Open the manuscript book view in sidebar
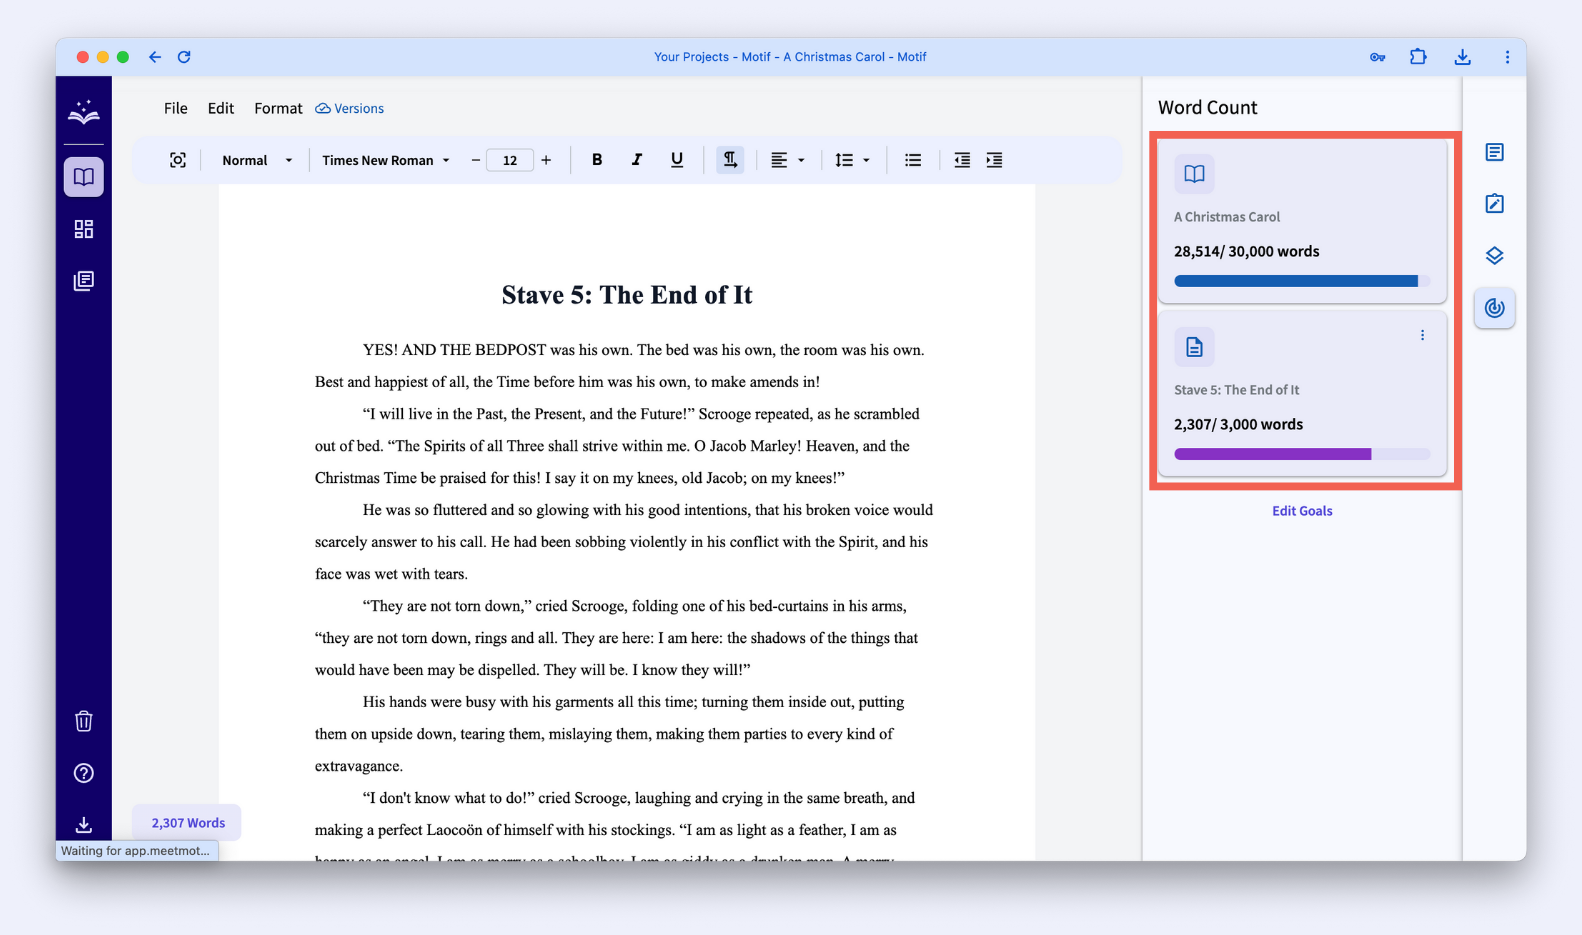This screenshot has width=1582, height=935. pyautogui.click(x=84, y=177)
